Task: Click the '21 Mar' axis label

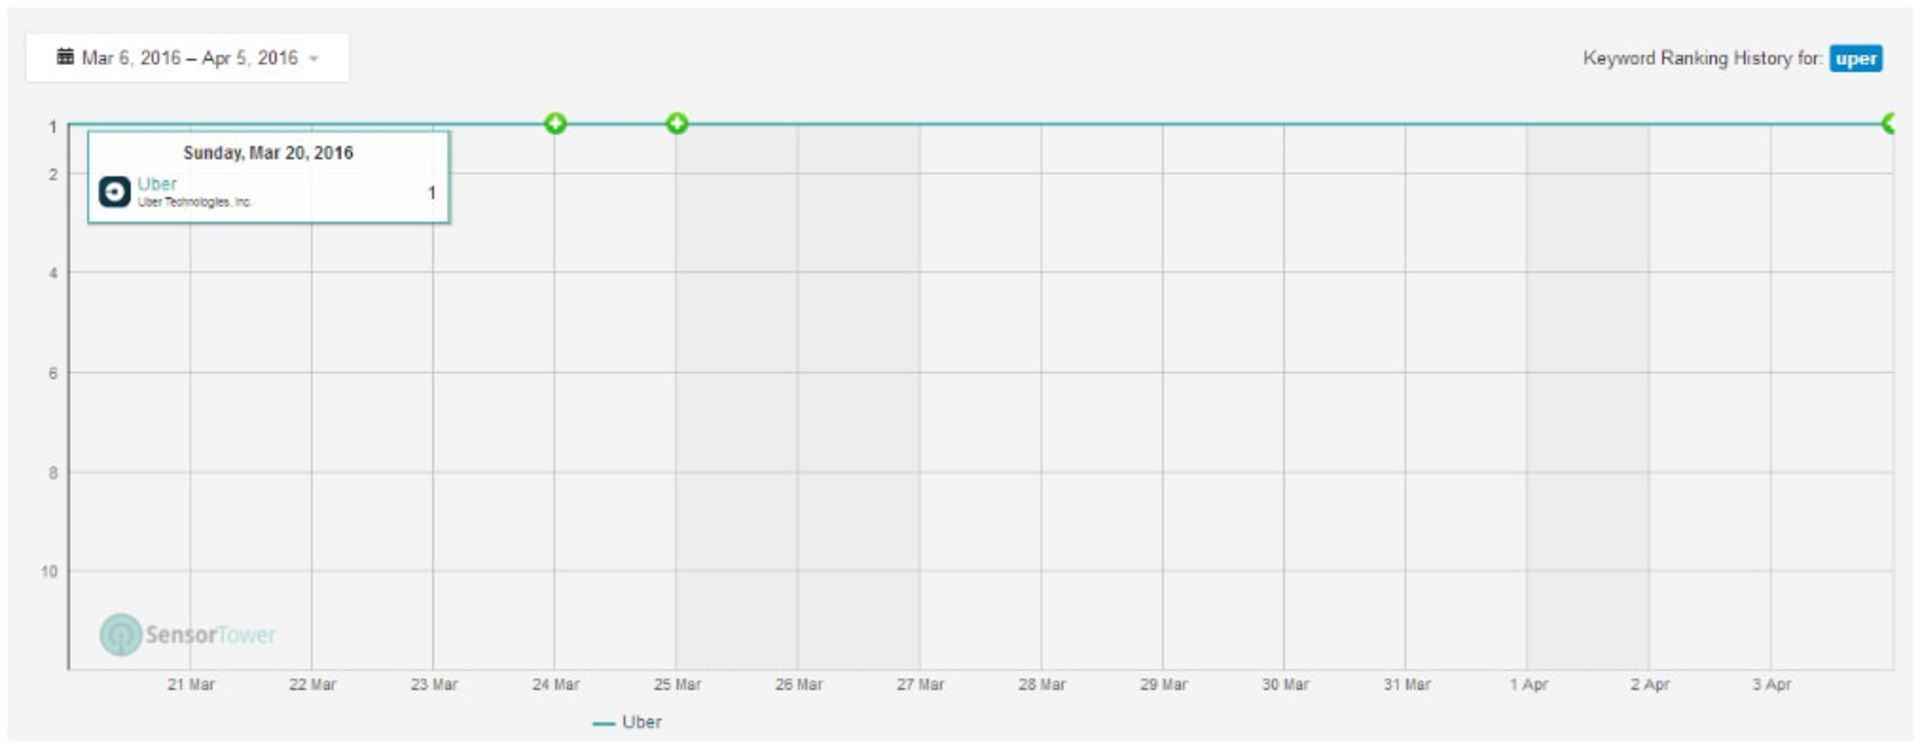Action: (191, 685)
